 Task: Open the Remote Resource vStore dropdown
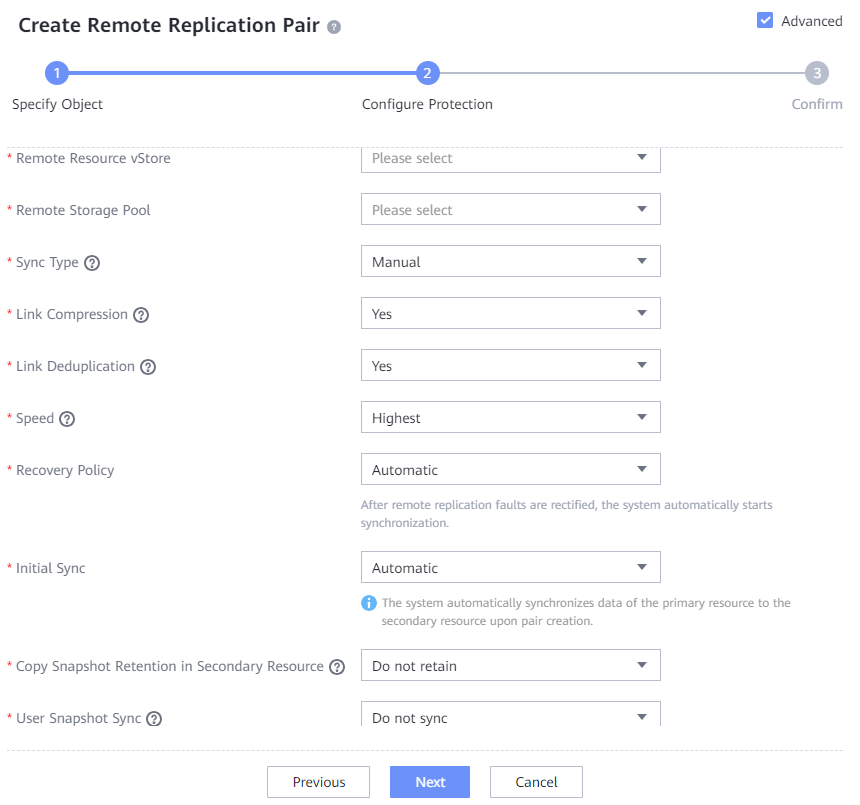pyautogui.click(x=510, y=158)
